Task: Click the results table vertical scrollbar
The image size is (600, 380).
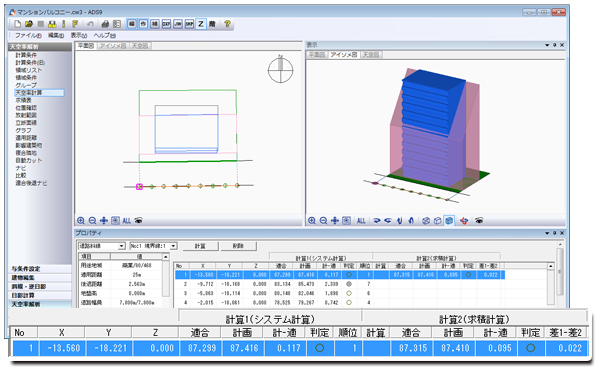Action: point(551,284)
